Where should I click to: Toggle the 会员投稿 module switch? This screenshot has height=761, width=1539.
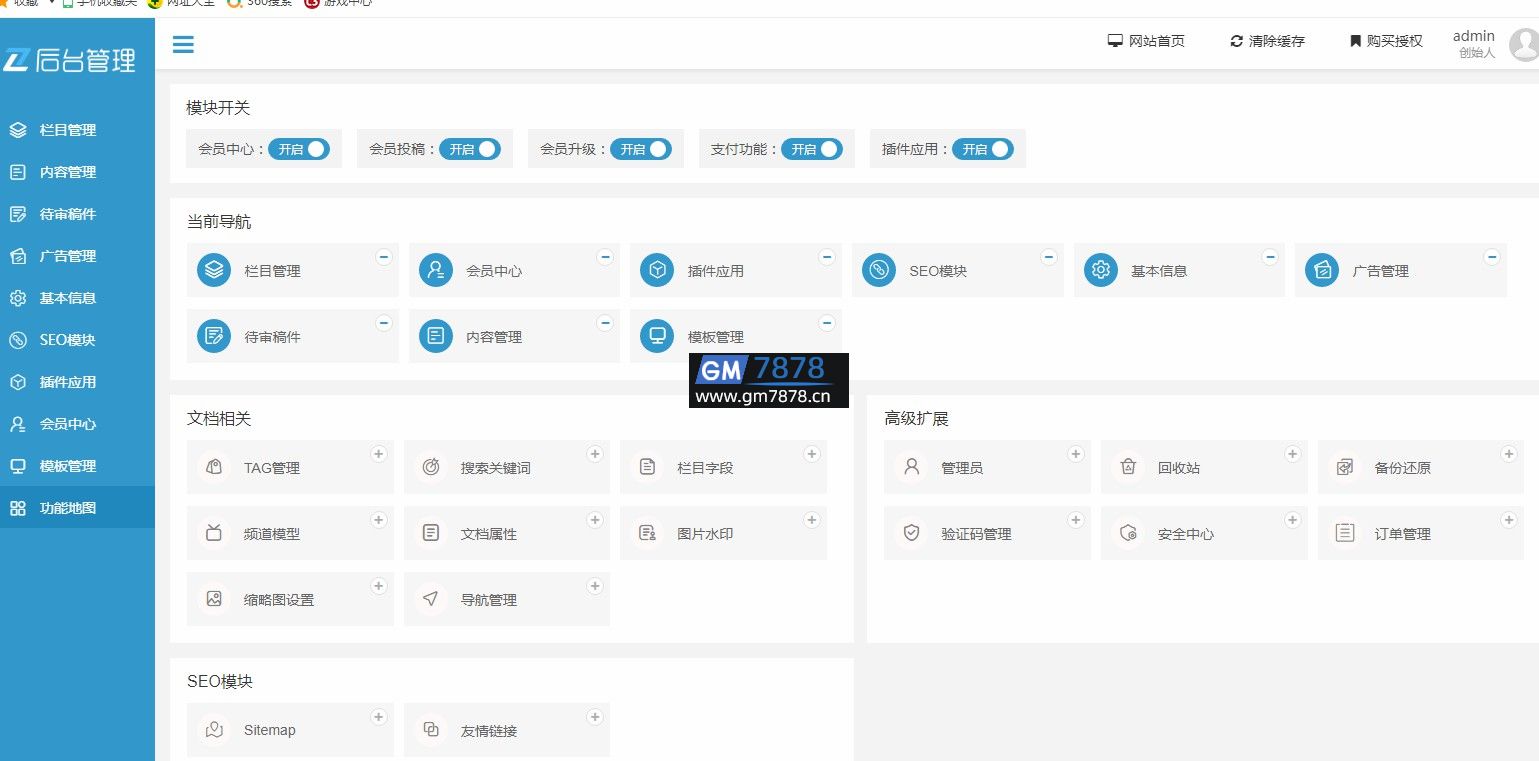pos(470,149)
